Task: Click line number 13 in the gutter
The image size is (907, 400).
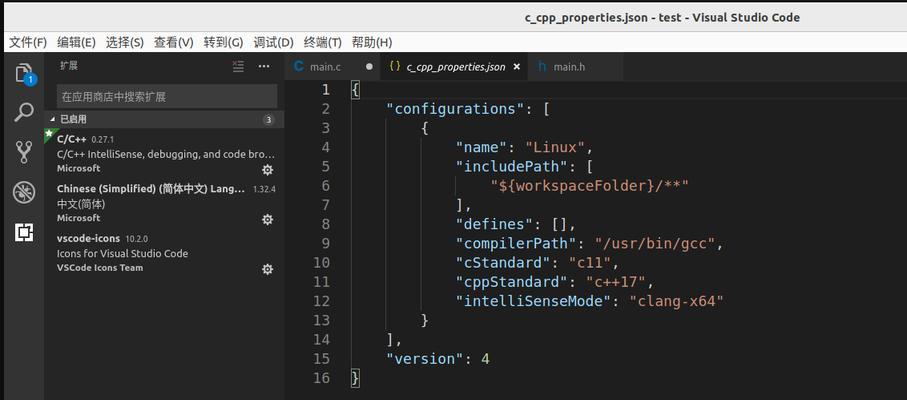Action: click(322, 320)
